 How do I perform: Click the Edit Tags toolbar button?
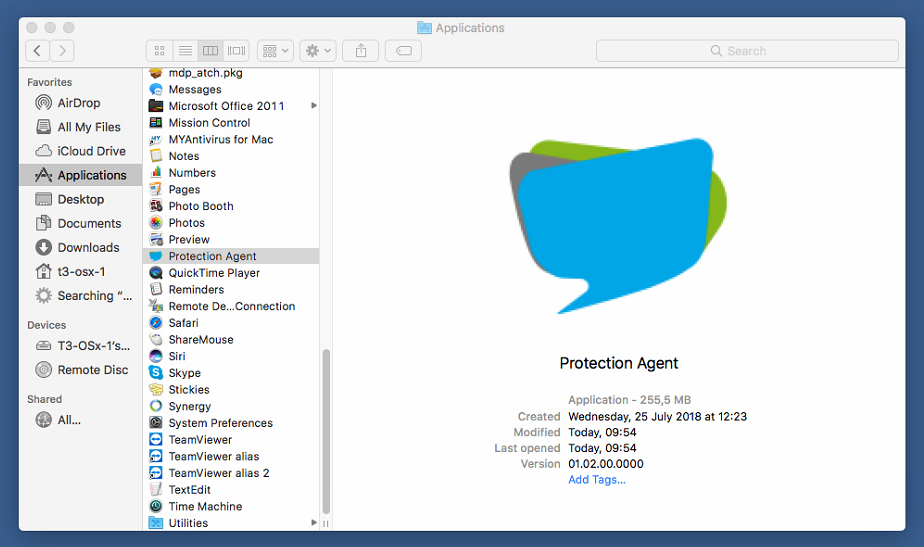point(404,51)
